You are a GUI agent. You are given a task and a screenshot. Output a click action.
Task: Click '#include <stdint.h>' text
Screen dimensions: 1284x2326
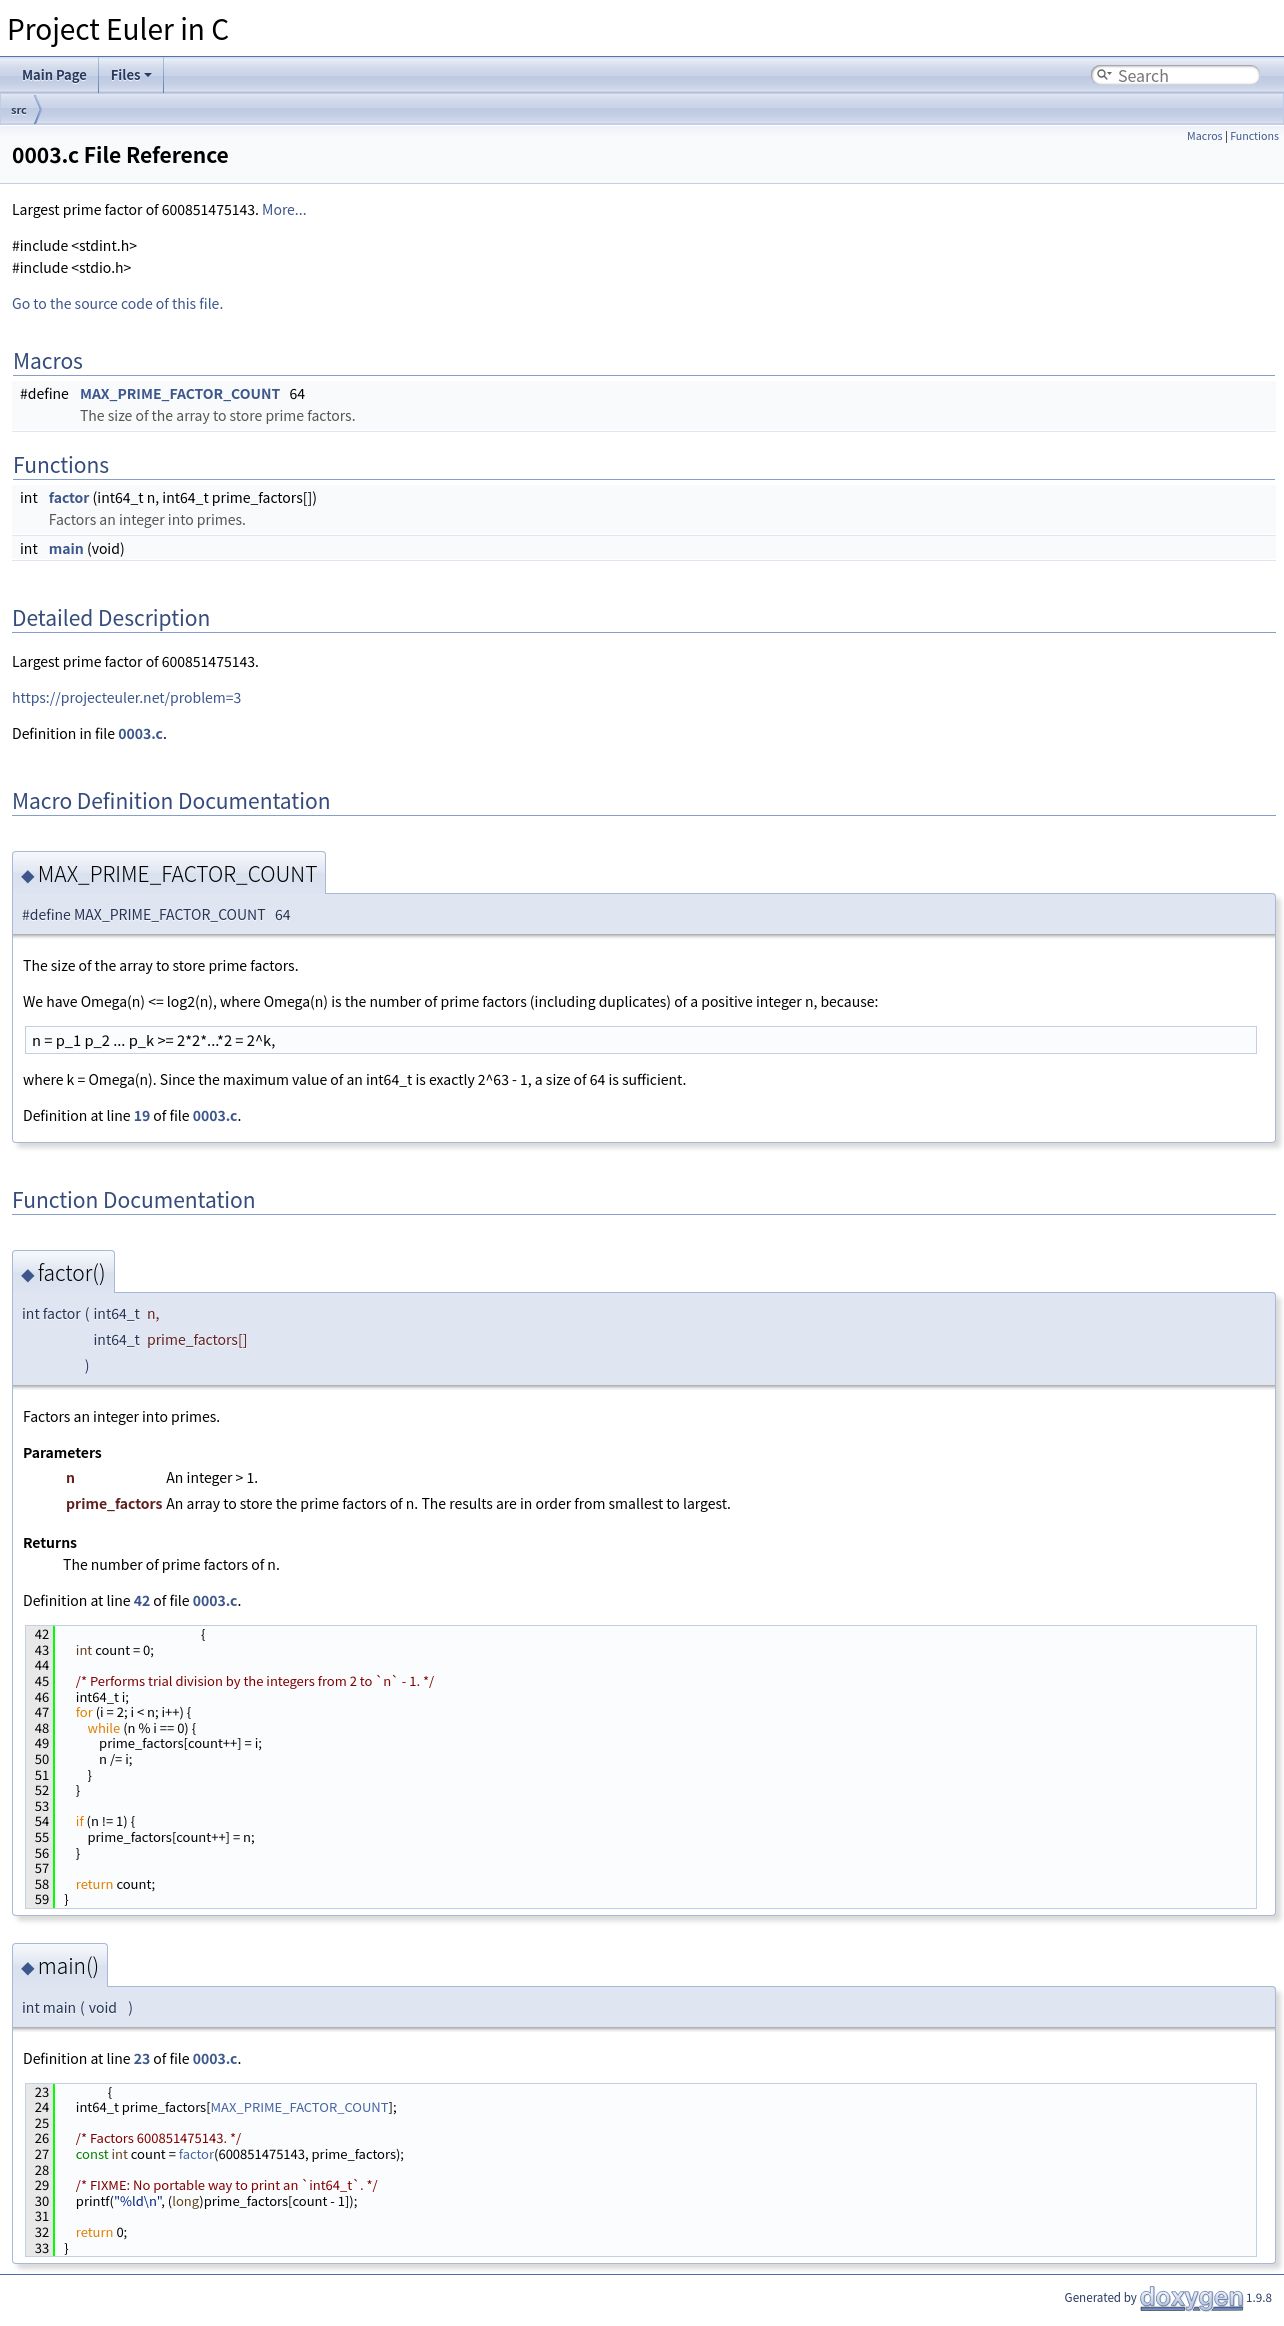pos(74,246)
